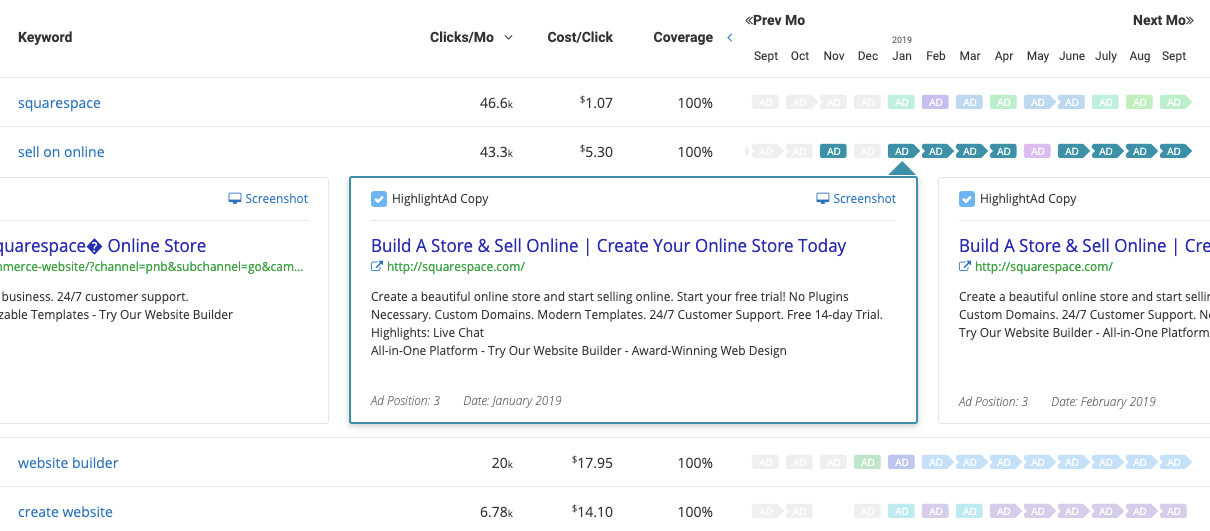Screen dimensions: 1210x531
Task: Click monitor icon beside January ad Screenshot
Action: [823, 199]
